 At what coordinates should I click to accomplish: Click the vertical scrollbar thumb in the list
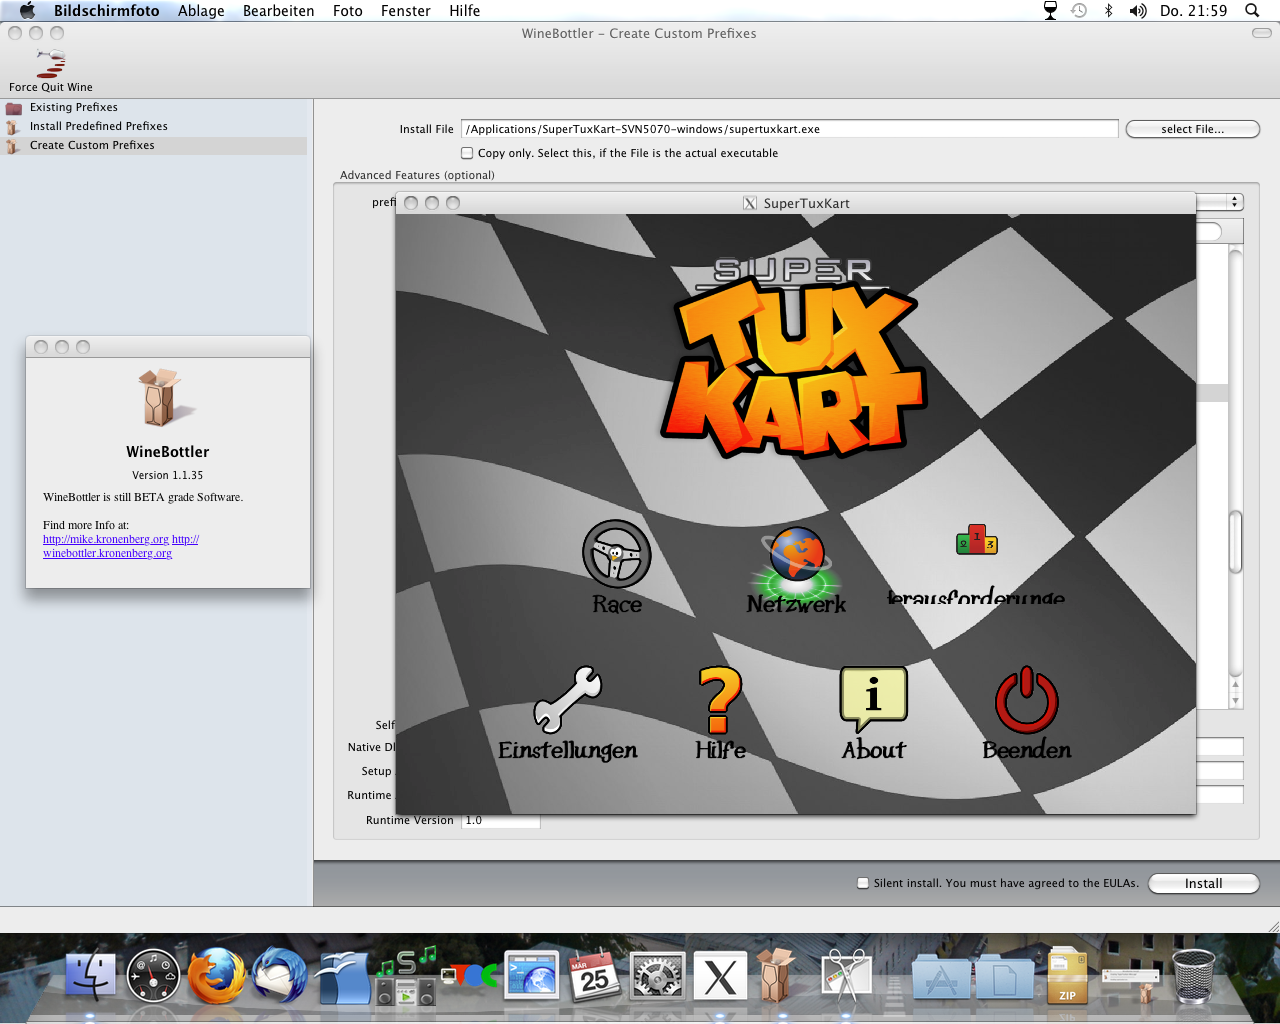point(1235,542)
